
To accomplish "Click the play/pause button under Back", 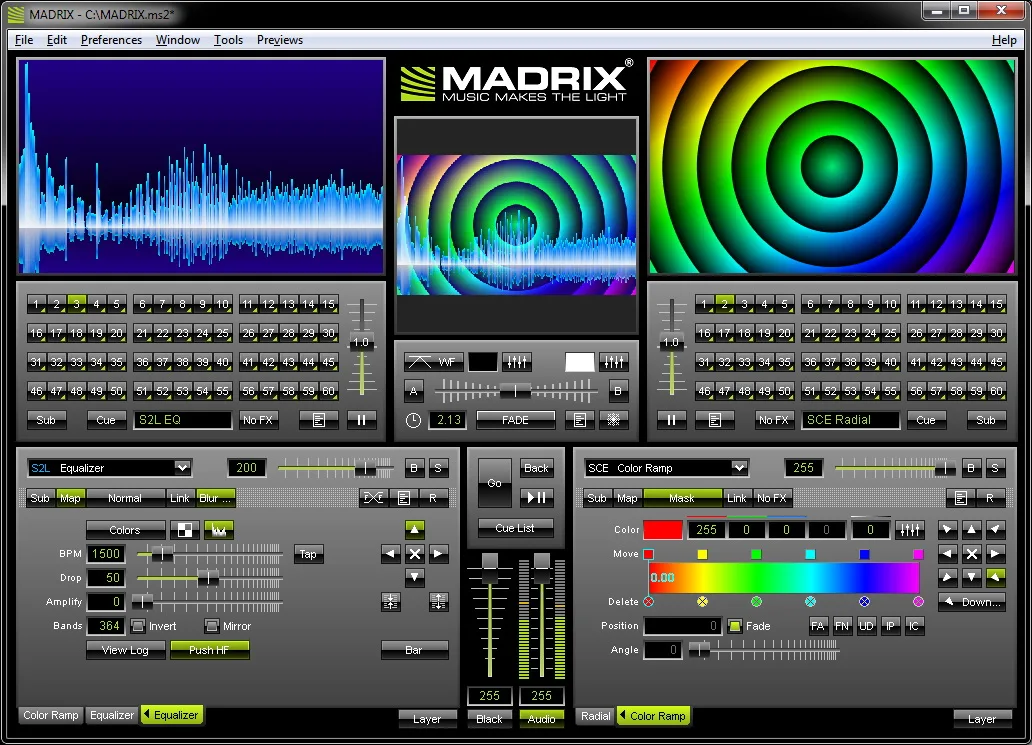I will (x=536, y=497).
